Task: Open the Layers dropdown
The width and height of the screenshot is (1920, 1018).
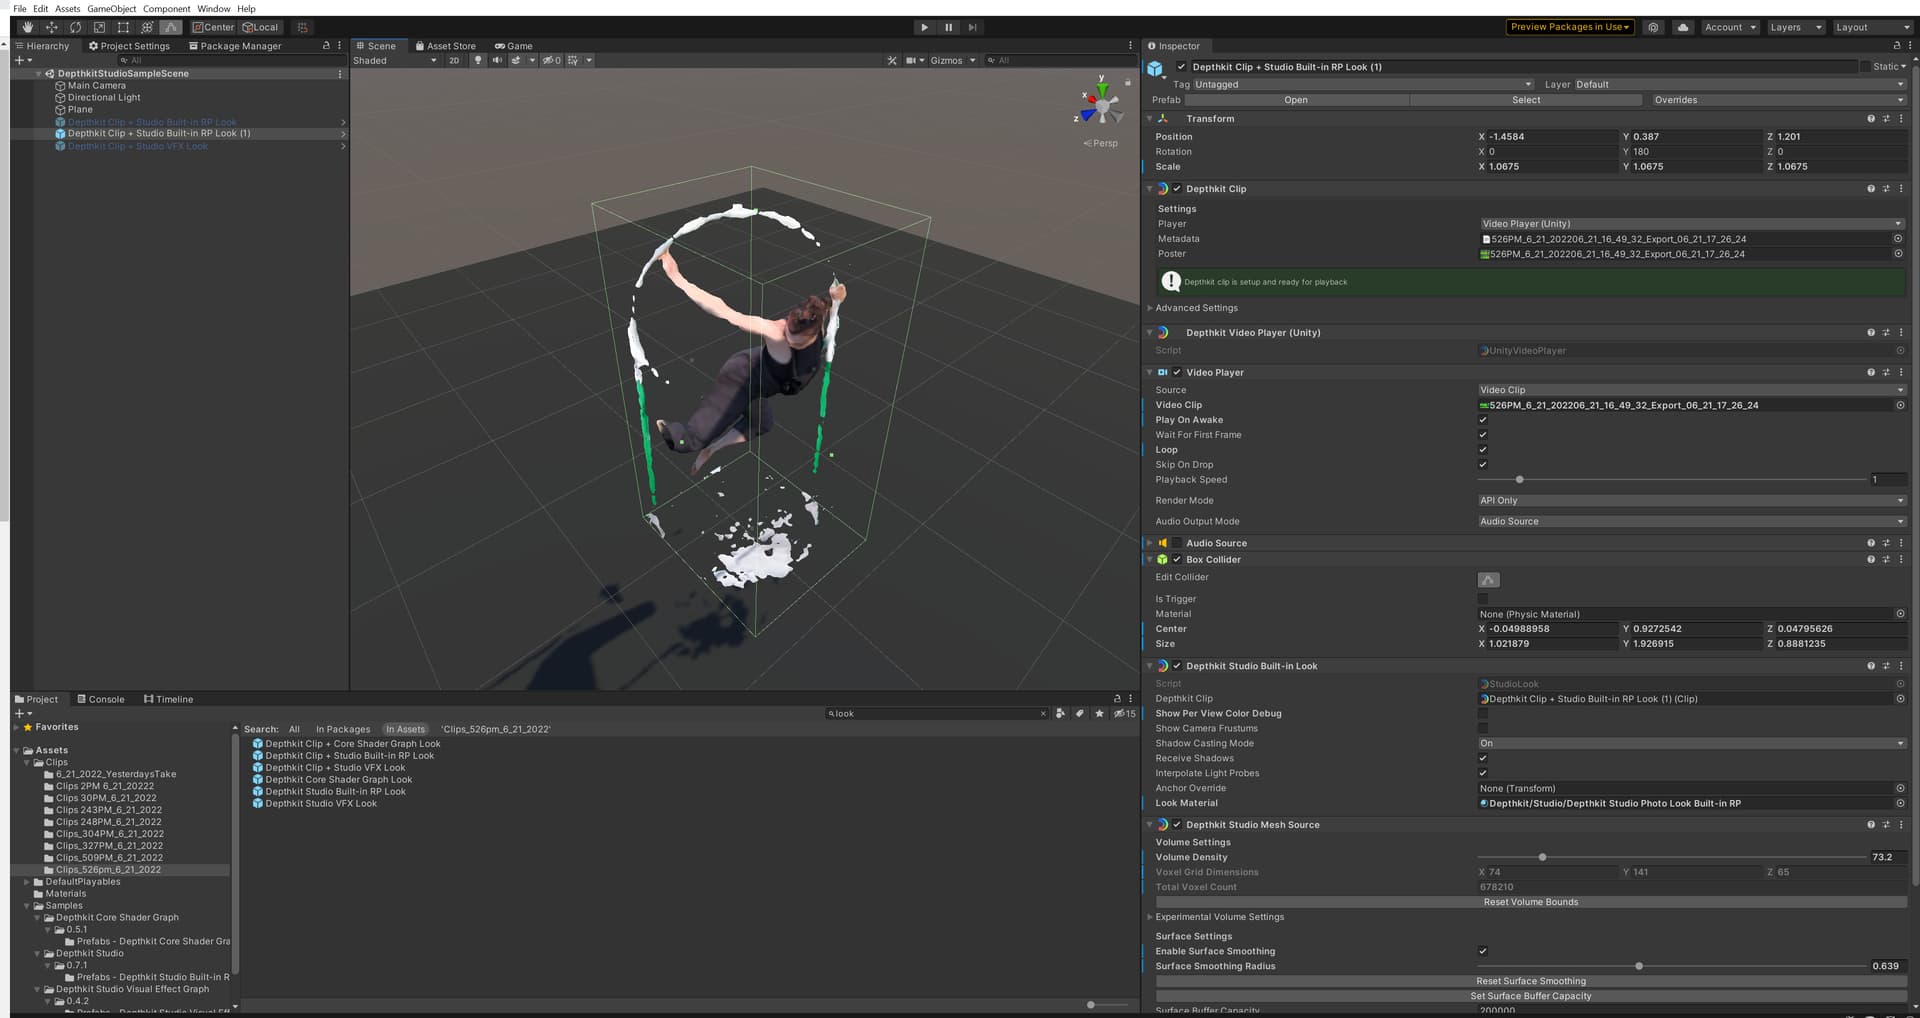Action: coord(1795,27)
